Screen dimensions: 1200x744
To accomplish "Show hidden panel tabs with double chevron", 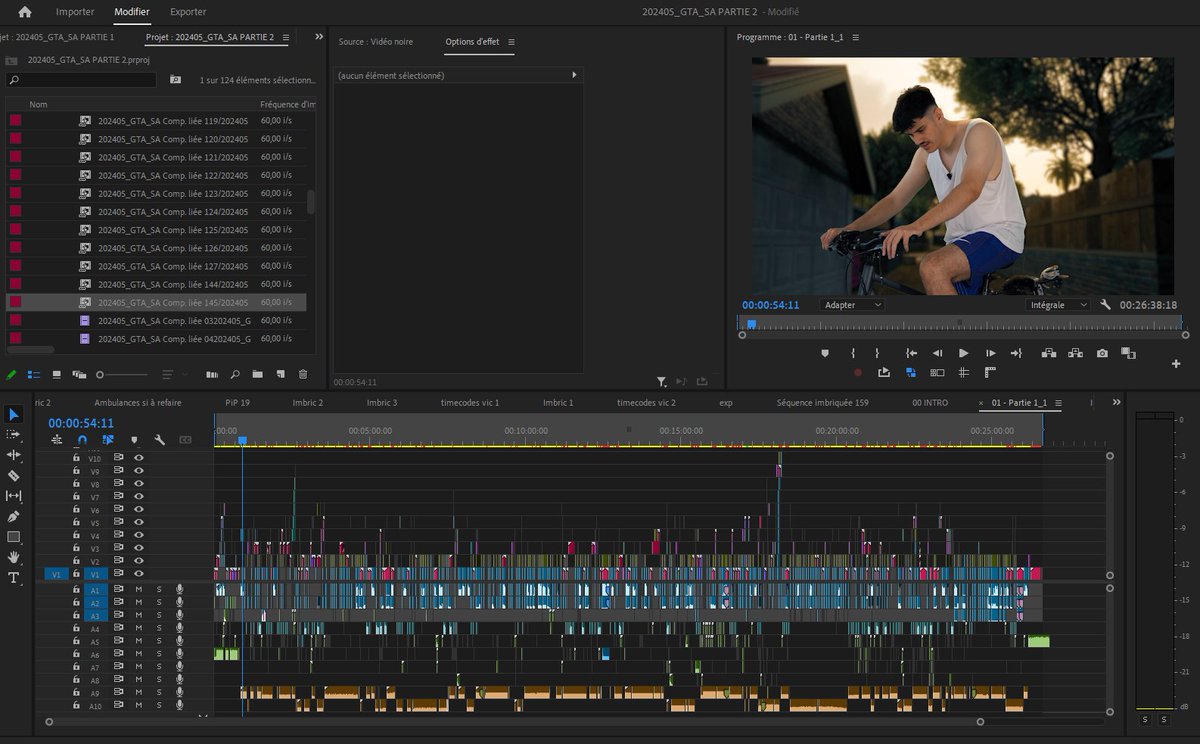I will (x=319, y=37).
